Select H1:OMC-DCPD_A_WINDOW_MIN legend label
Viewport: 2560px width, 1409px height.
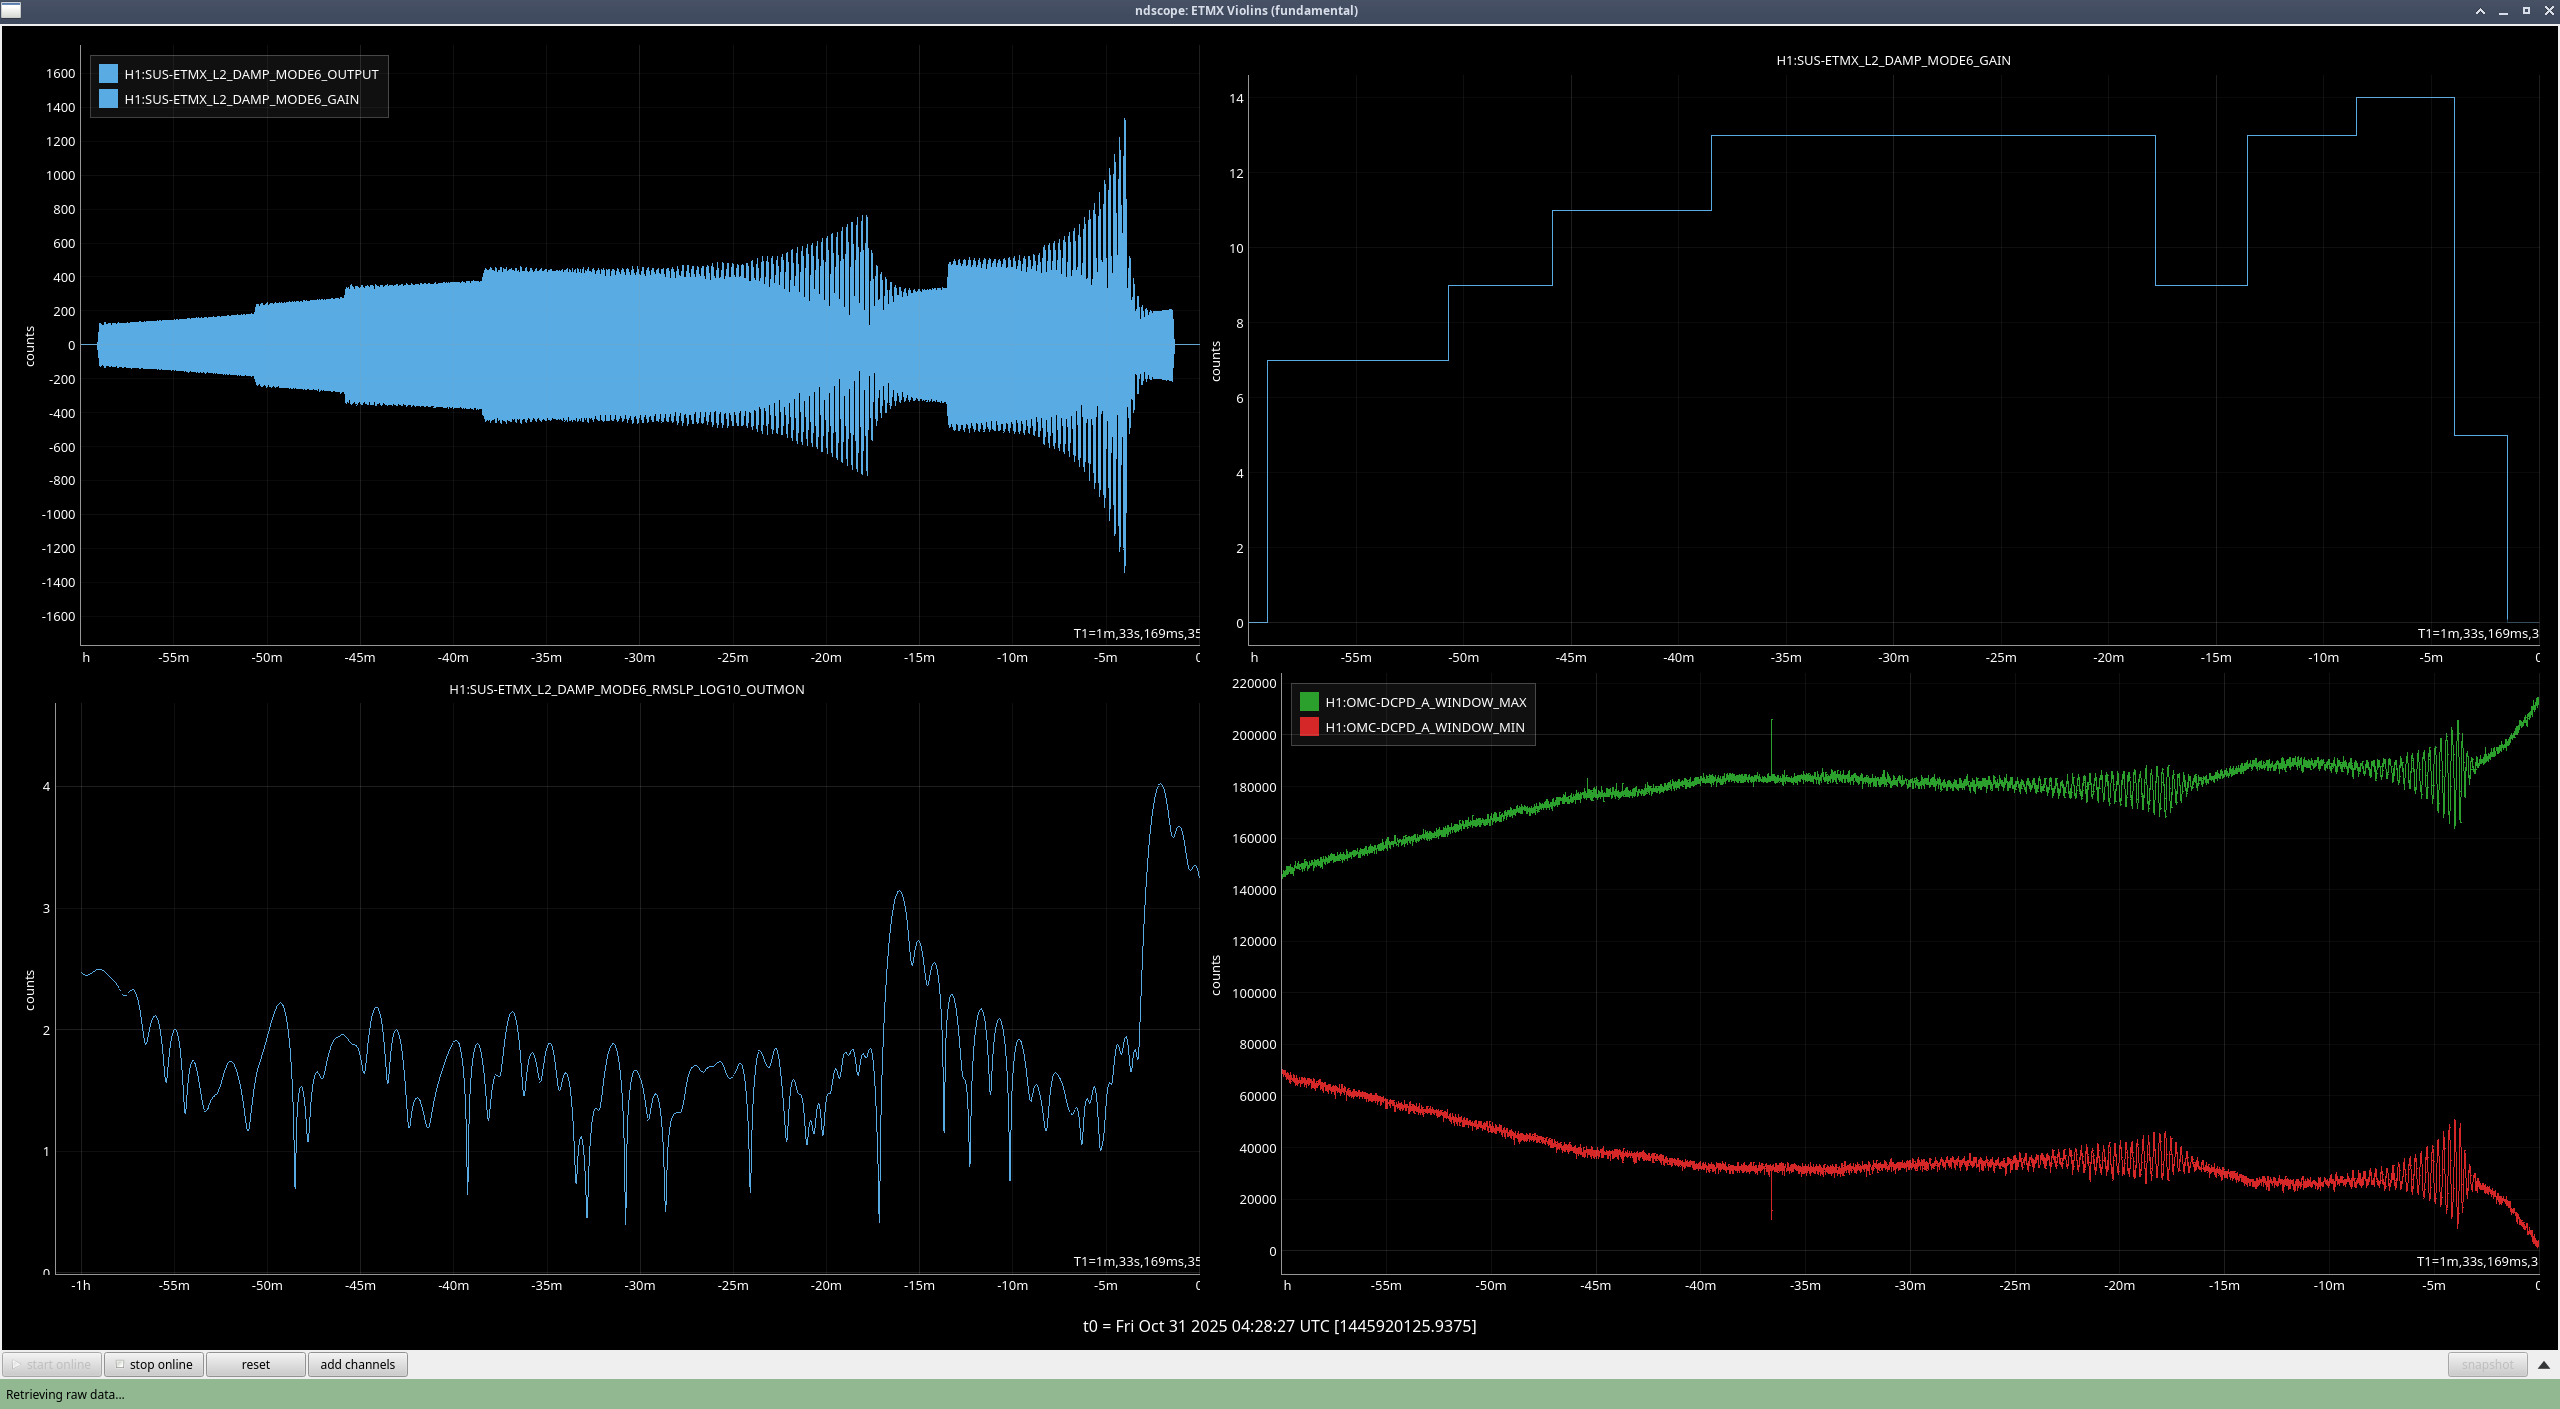(1424, 727)
